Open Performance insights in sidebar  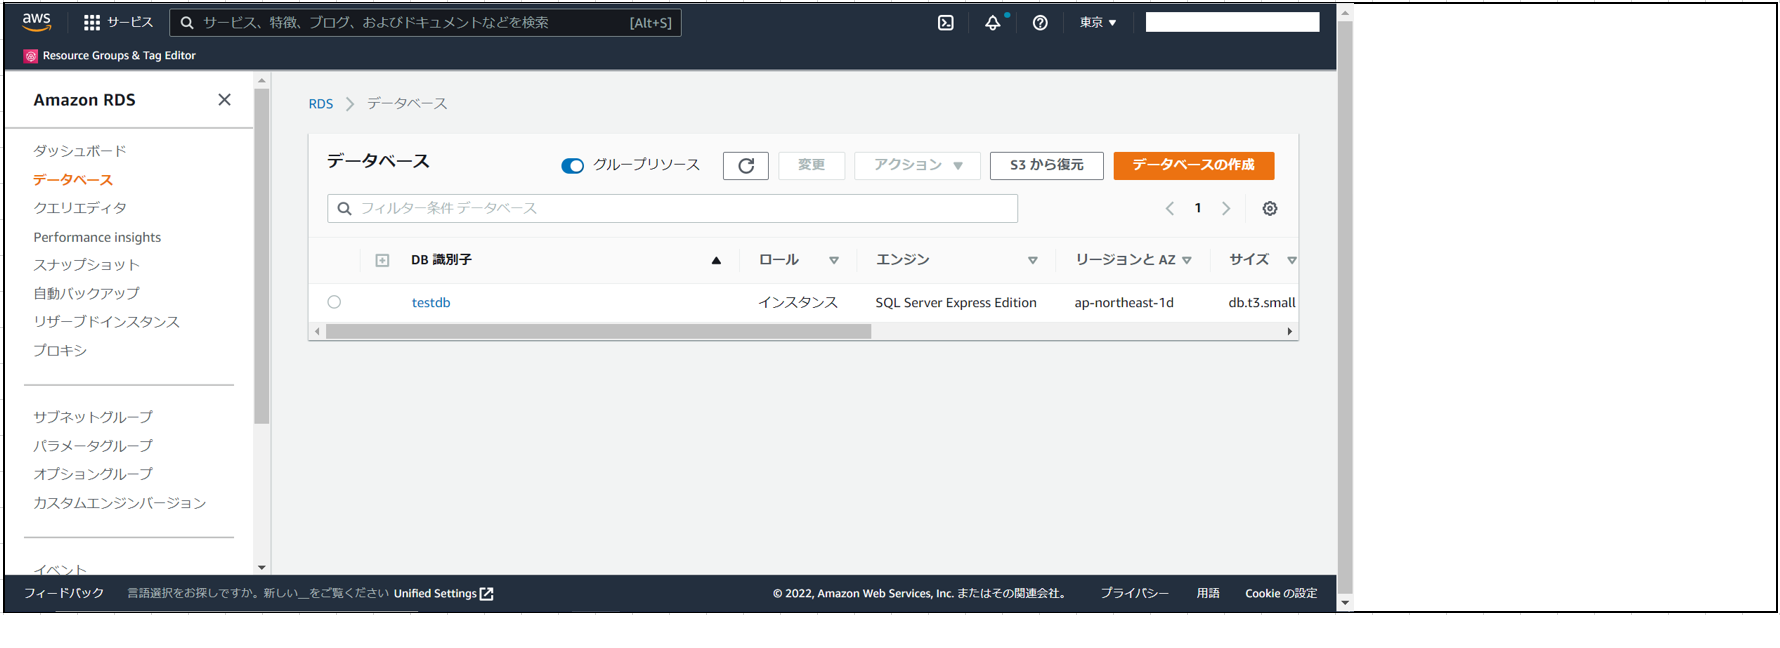pos(97,237)
